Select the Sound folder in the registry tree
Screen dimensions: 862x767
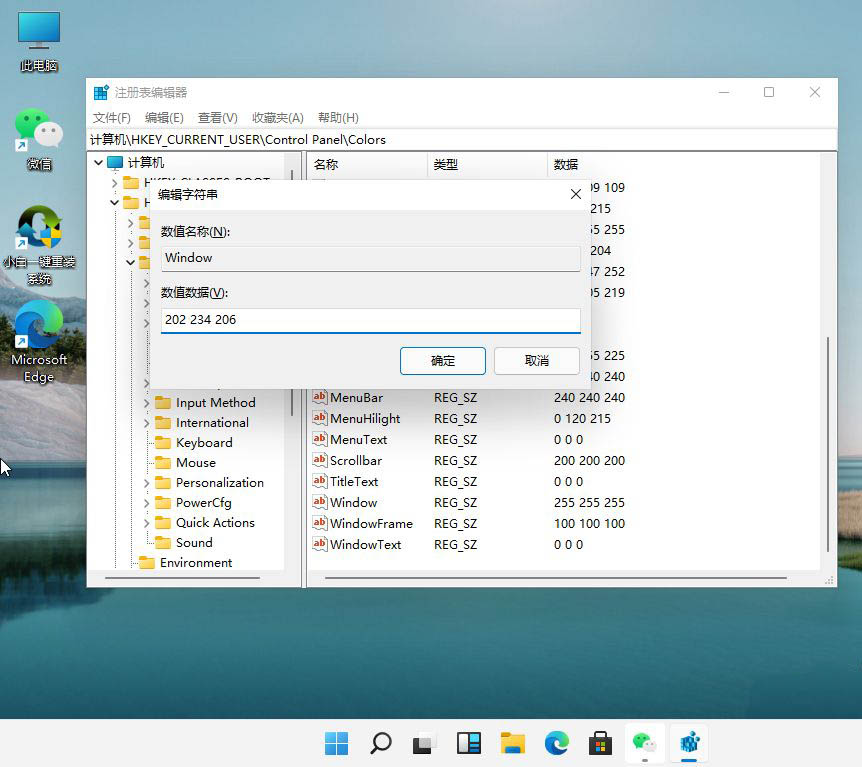[x=198, y=542]
